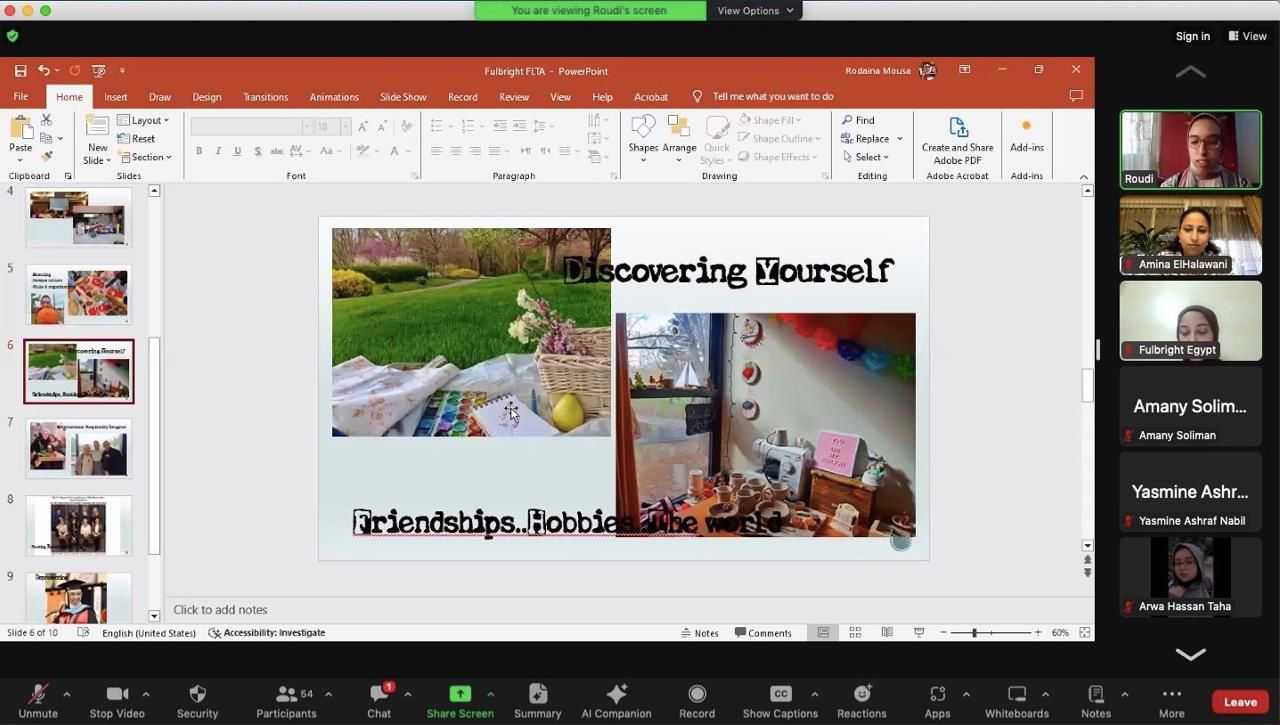Expand the View Options dropdown
The width and height of the screenshot is (1280, 725).
click(754, 11)
